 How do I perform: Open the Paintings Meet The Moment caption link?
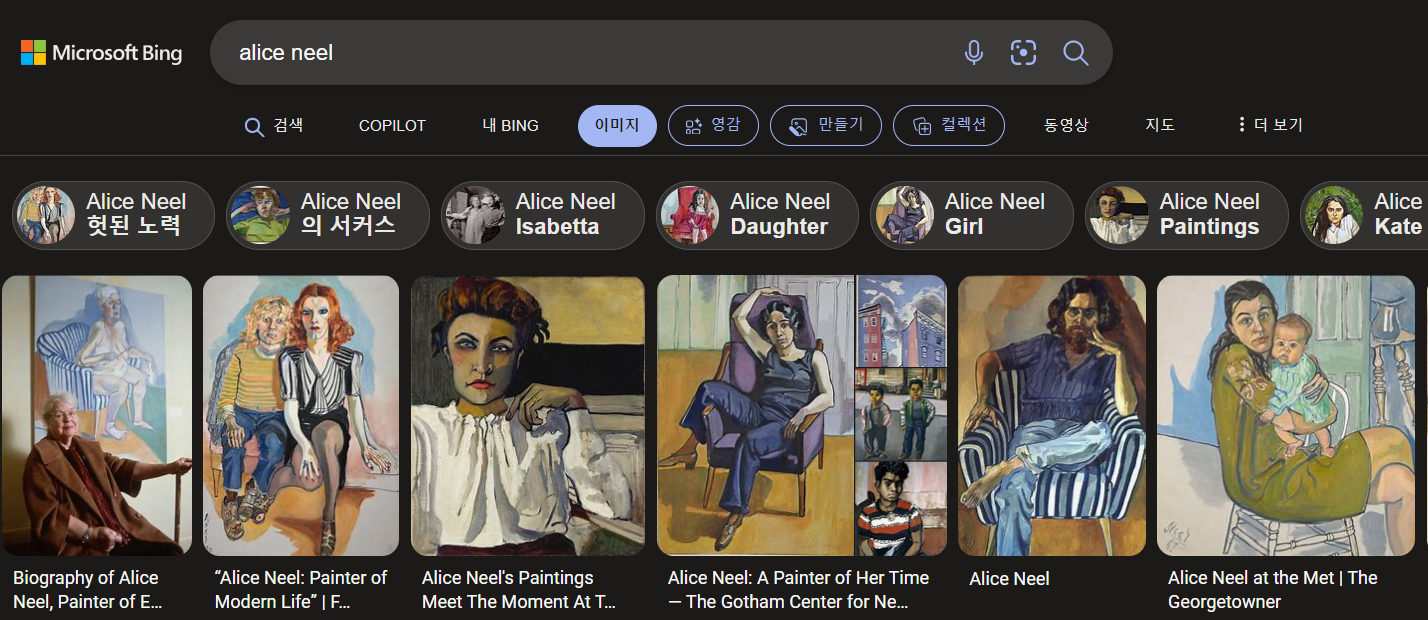tap(519, 590)
